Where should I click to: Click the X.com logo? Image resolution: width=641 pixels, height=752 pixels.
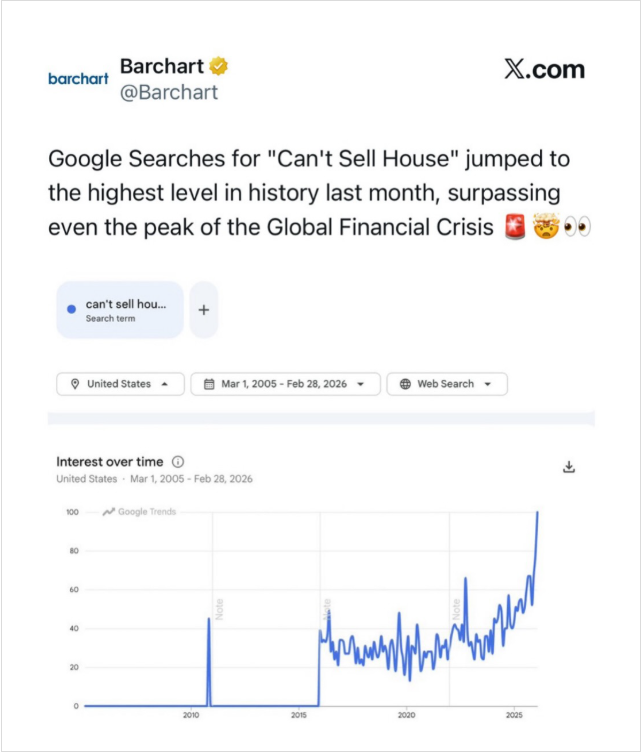[544, 69]
